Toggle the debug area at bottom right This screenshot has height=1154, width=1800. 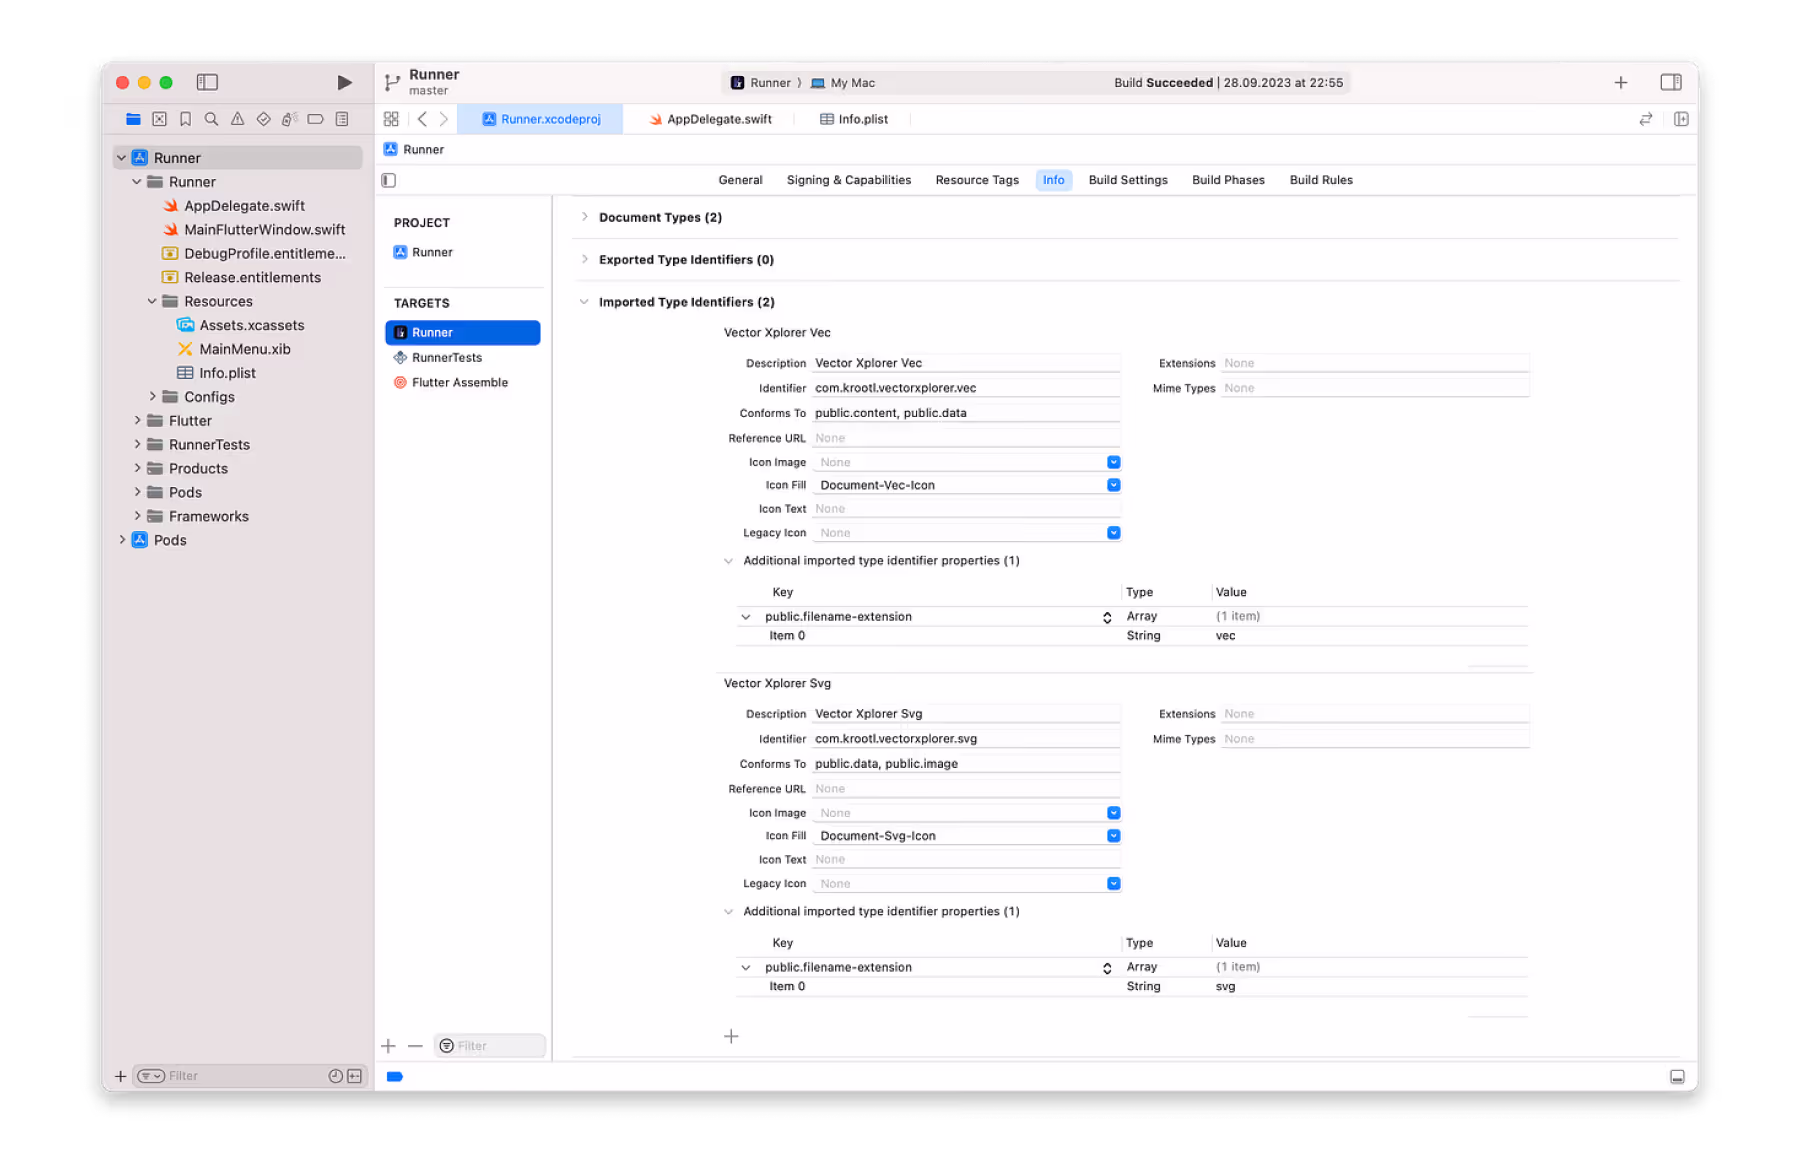point(1677,1076)
